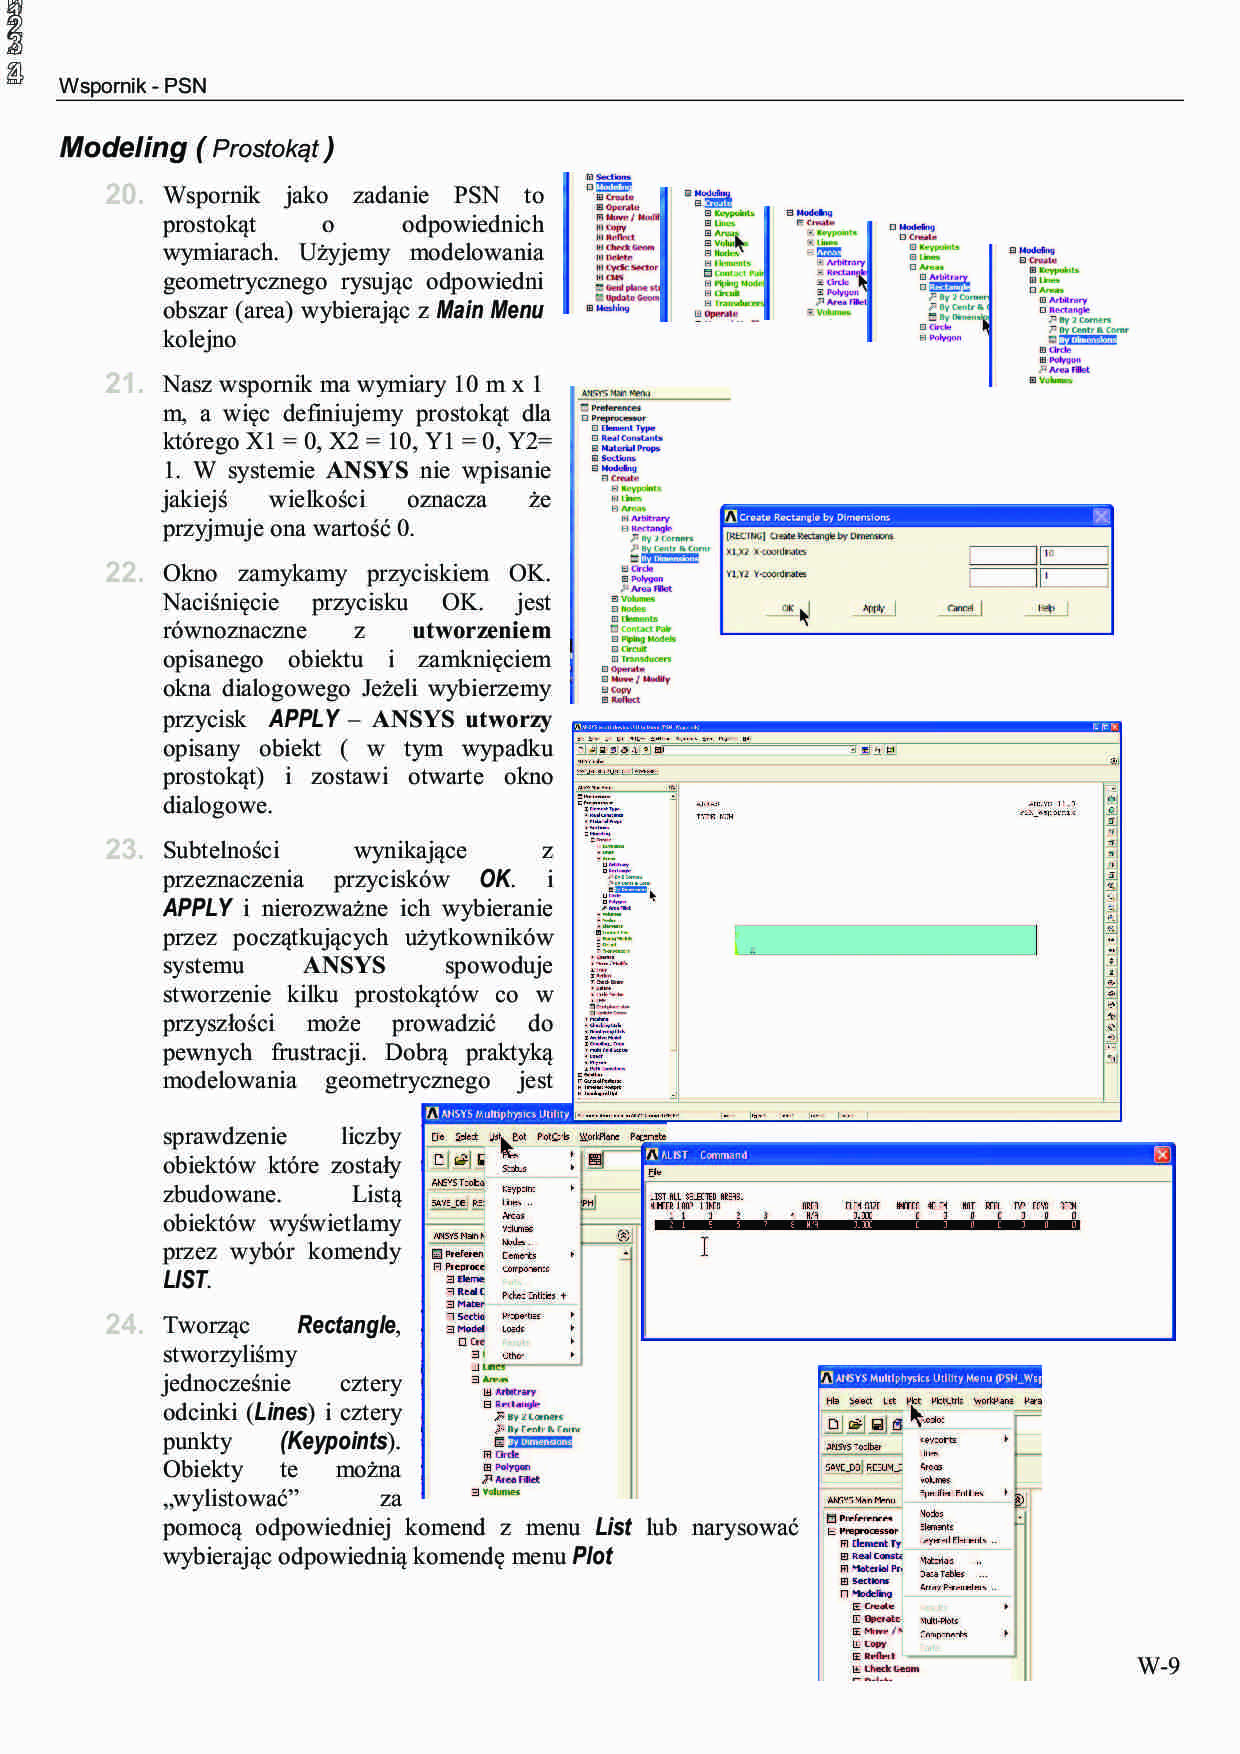The height and width of the screenshot is (1754, 1240).
Task: Click Contact Pair icon in tree beside dialog
Action: click(x=614, y=629)
